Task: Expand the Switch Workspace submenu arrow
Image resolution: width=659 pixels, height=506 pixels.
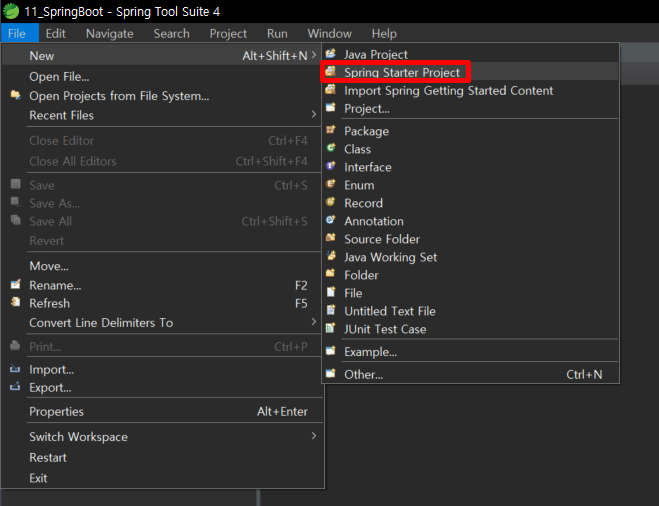Action: (314, 436)
